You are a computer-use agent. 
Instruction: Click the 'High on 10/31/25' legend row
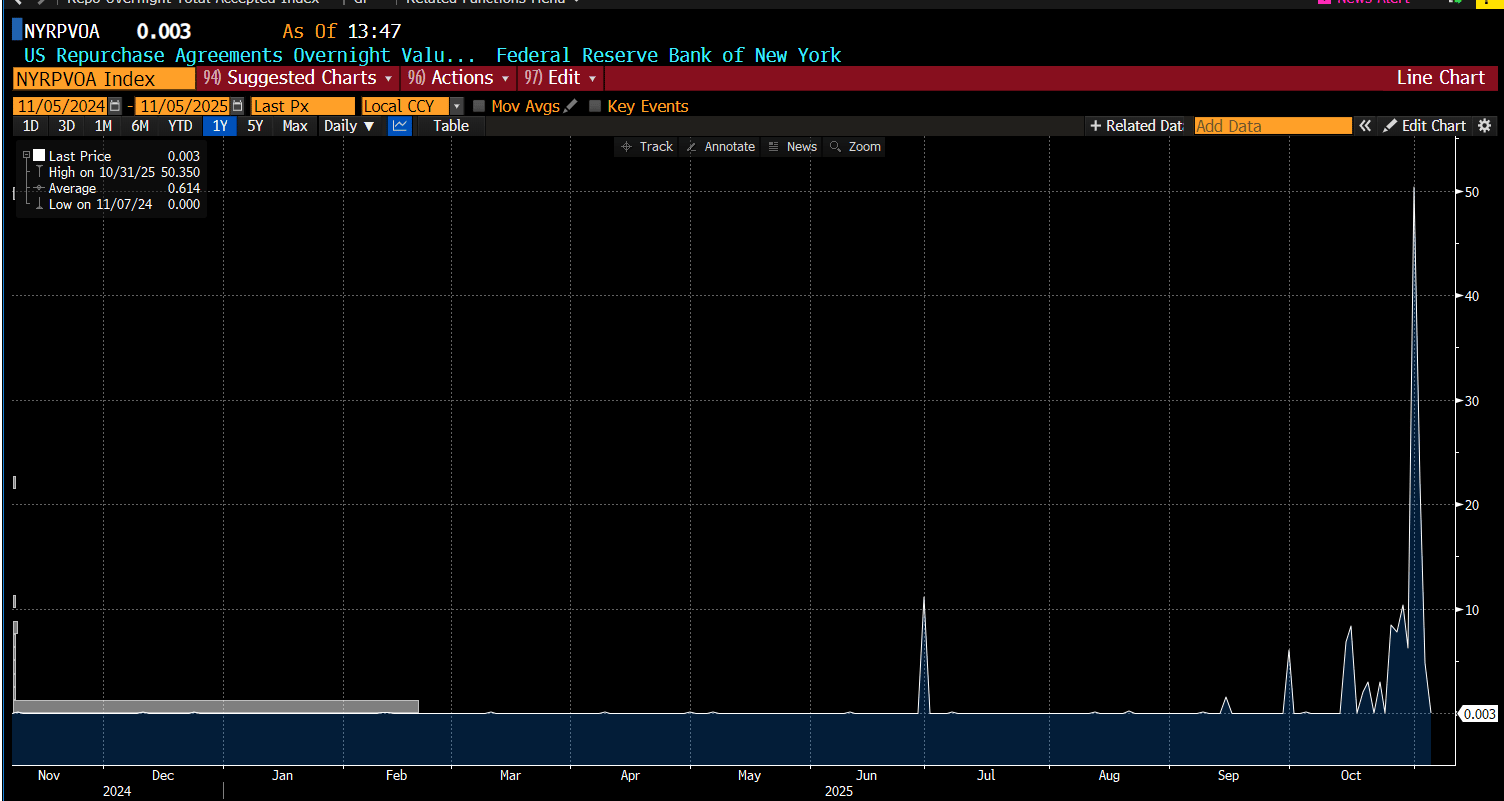pos(117,172)
